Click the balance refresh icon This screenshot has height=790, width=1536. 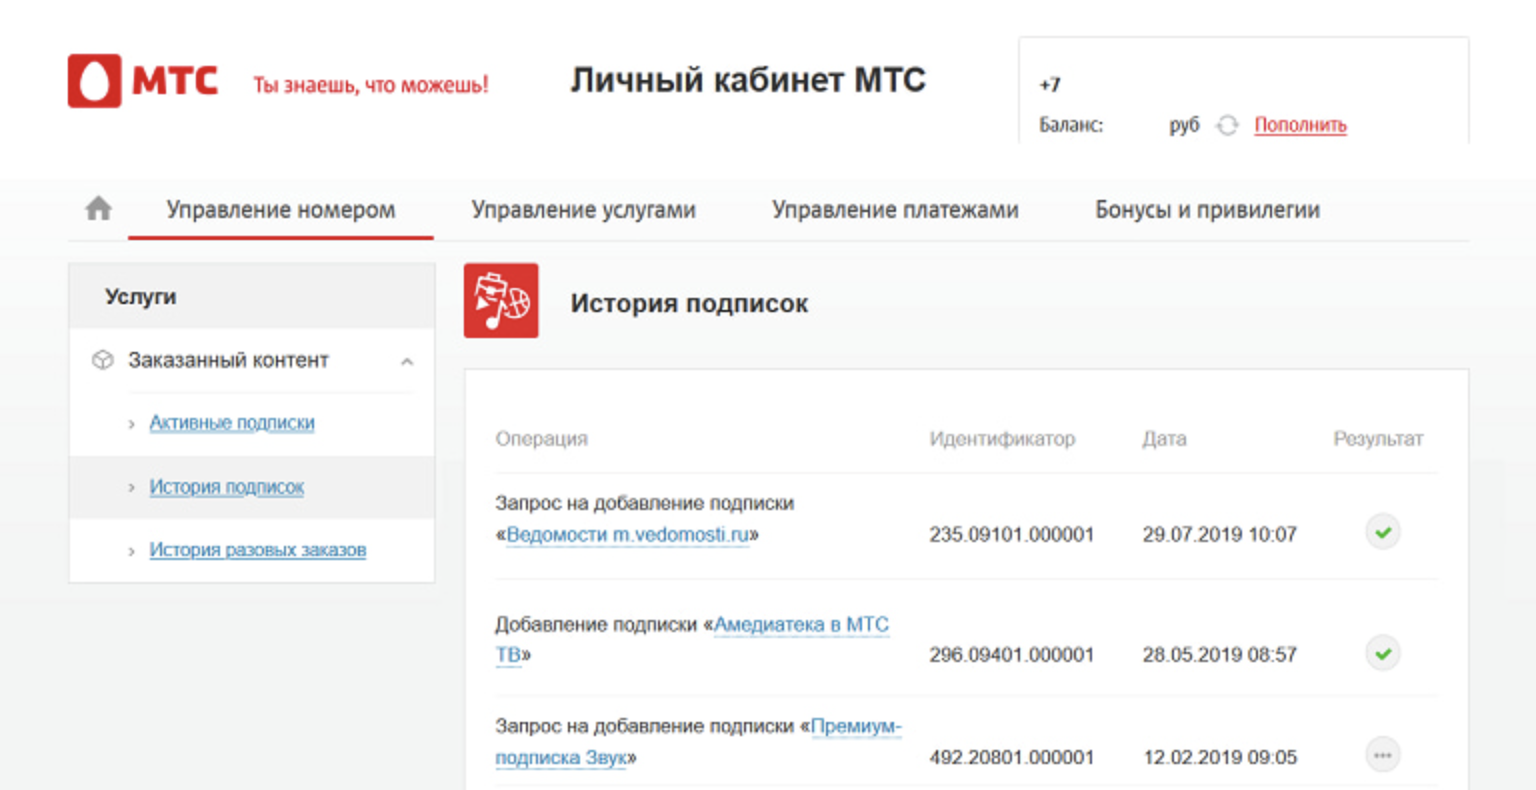click(1227, 125)
